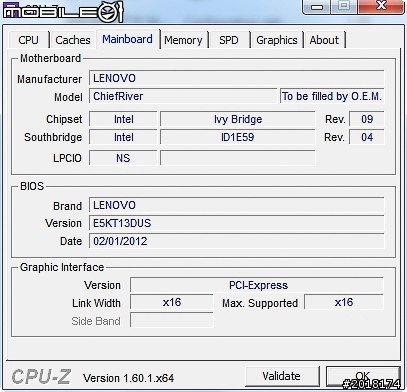This screenshot has width=407, height=392.
Task: Click the CPU-Z logo text
Action: tap(41, 377)
